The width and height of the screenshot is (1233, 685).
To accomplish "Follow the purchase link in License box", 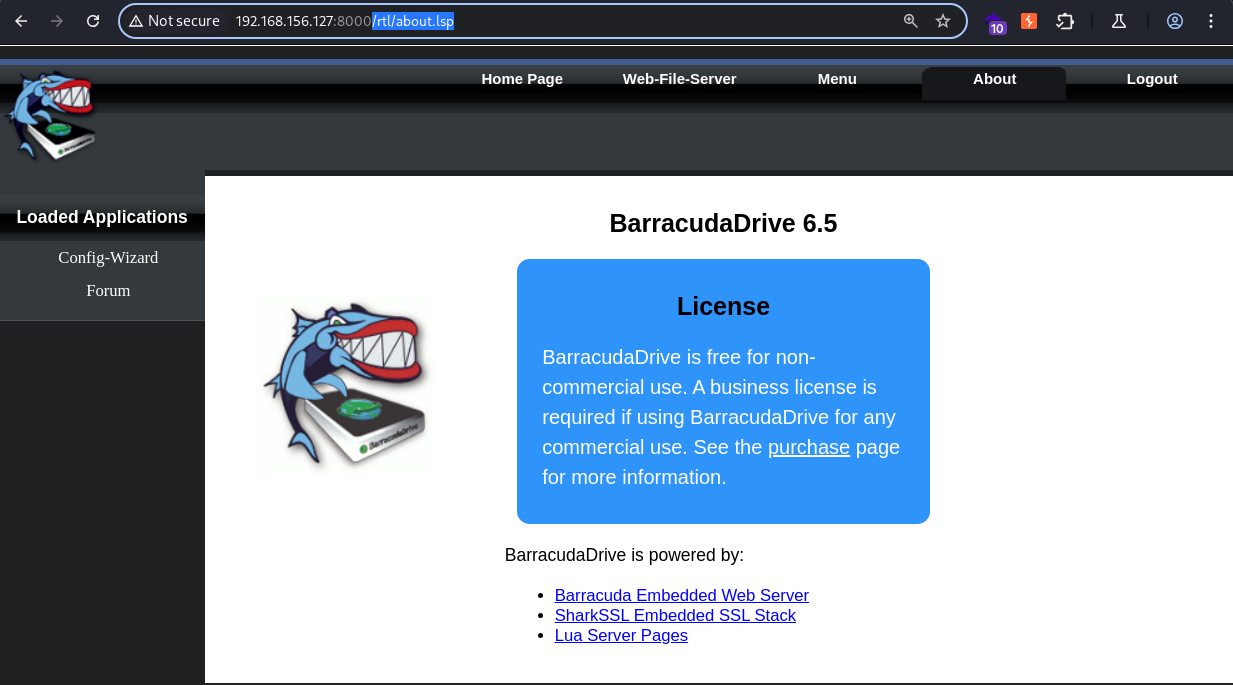I will pos(809,447).
